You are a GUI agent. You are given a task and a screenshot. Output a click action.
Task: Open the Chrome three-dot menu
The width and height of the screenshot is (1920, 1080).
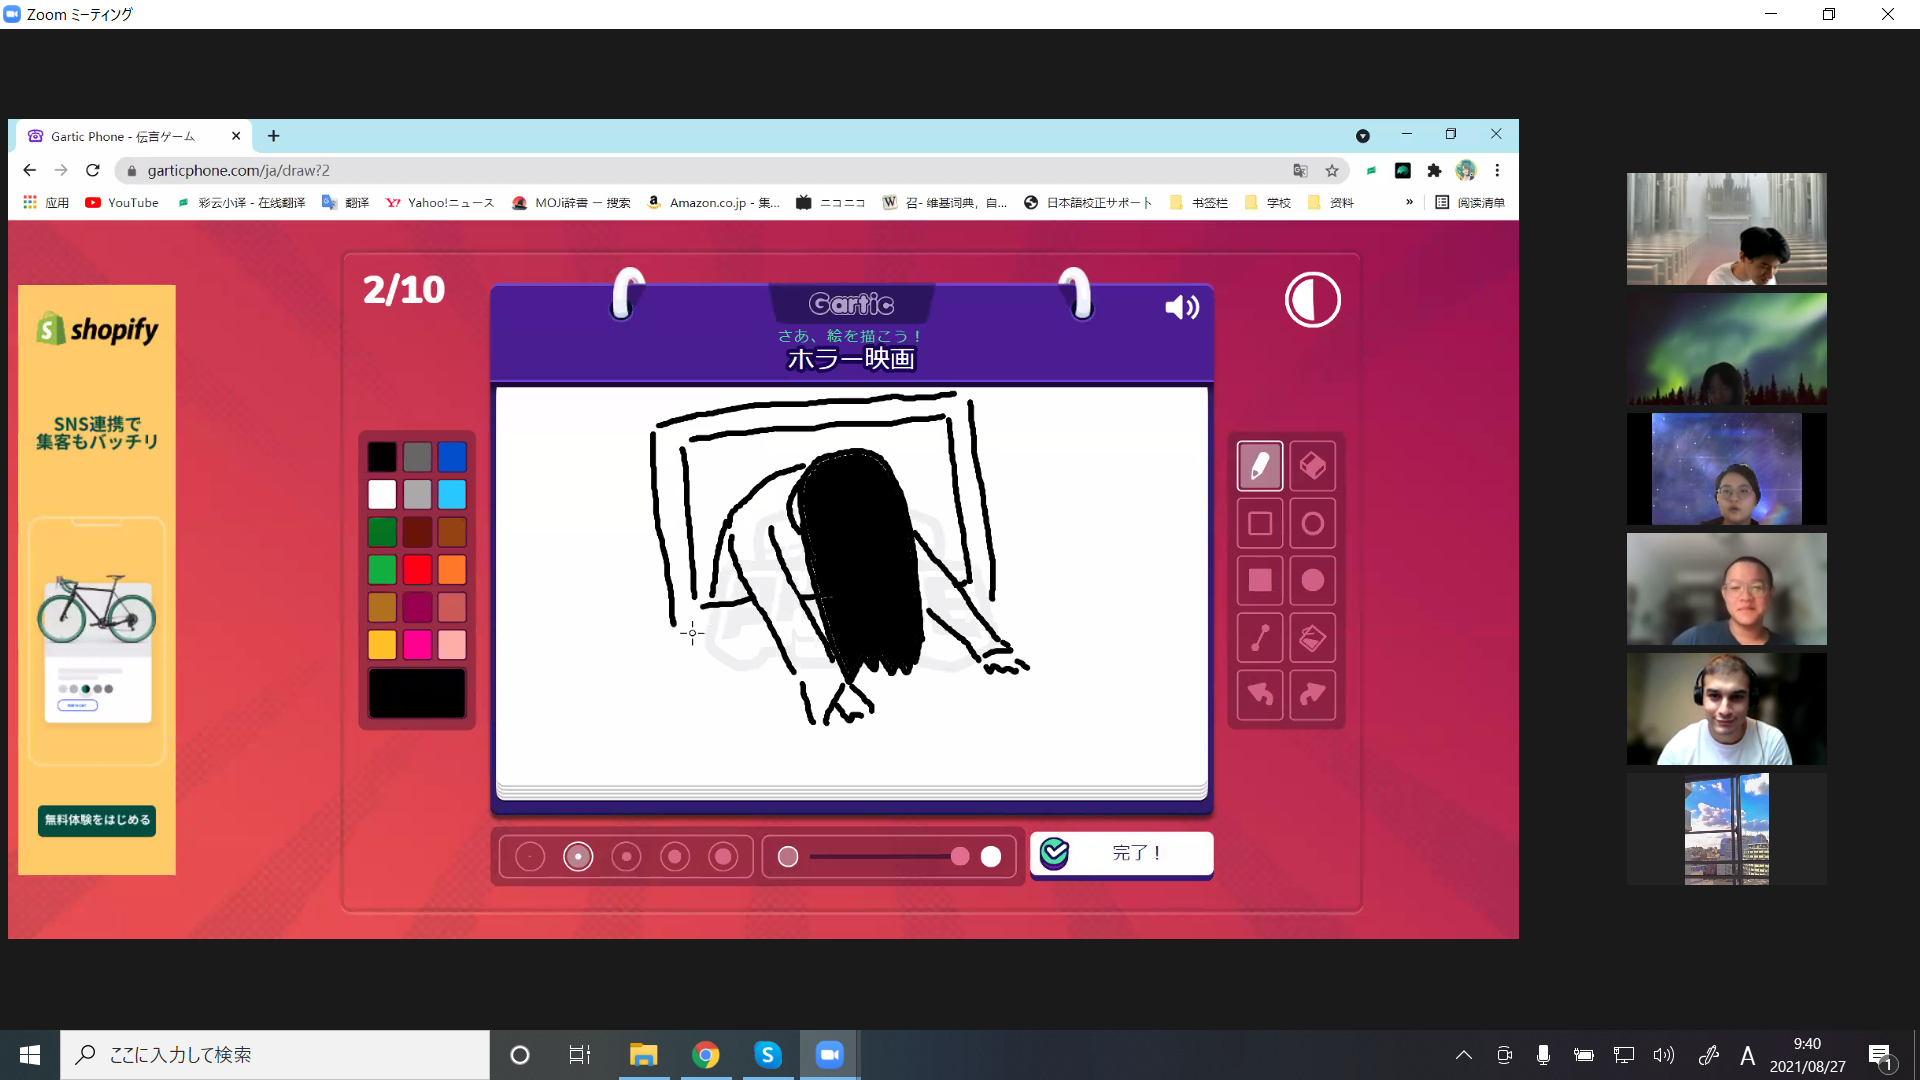click(x=1497, y=171)
